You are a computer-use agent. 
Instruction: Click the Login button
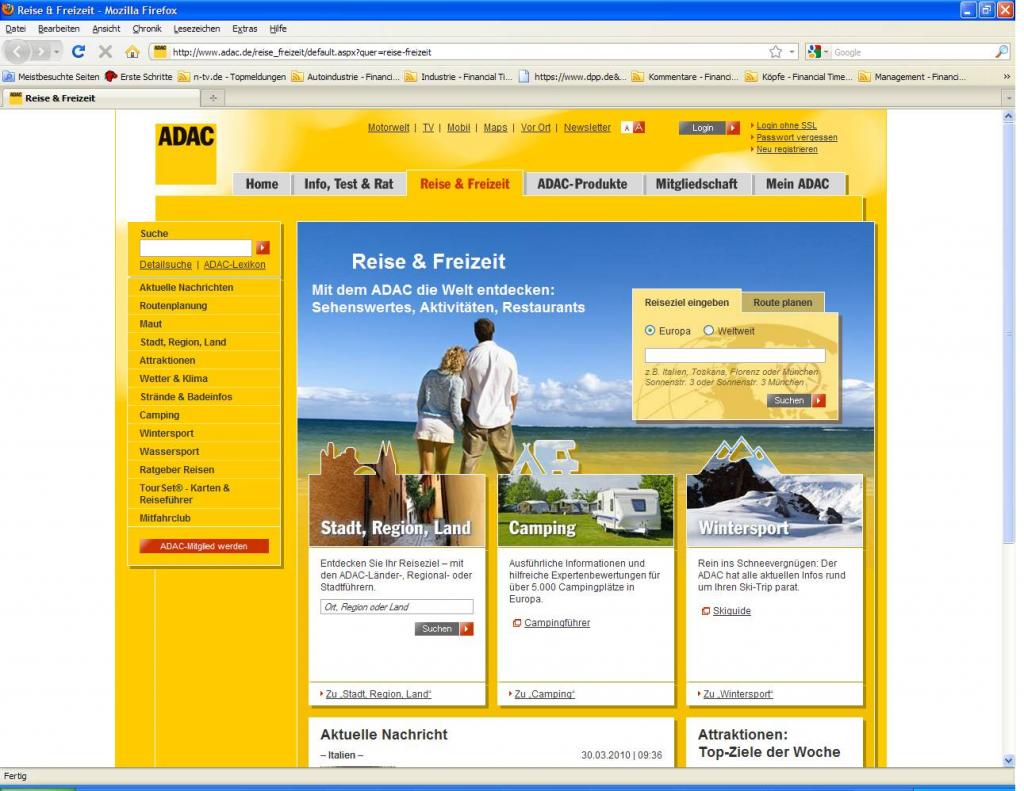[709, 128]
